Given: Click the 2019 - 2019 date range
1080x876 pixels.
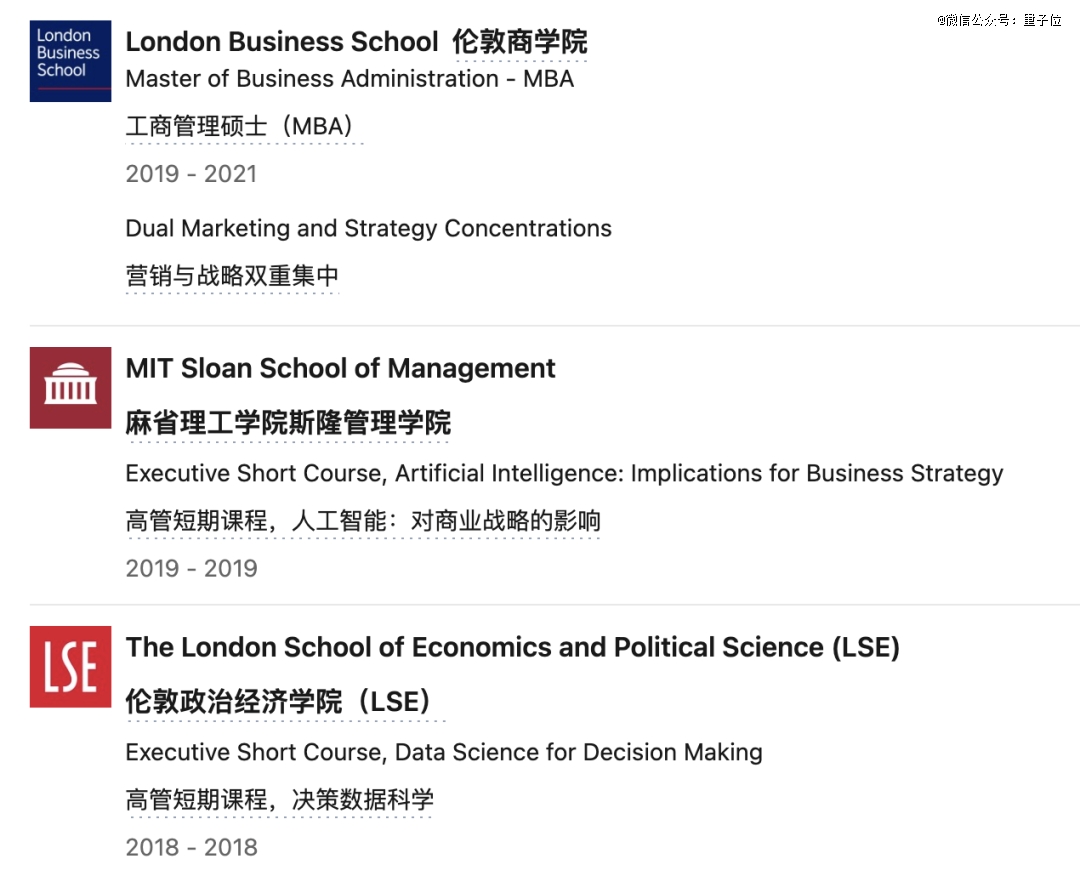Looking at the screenshot, I should (191, 568).
